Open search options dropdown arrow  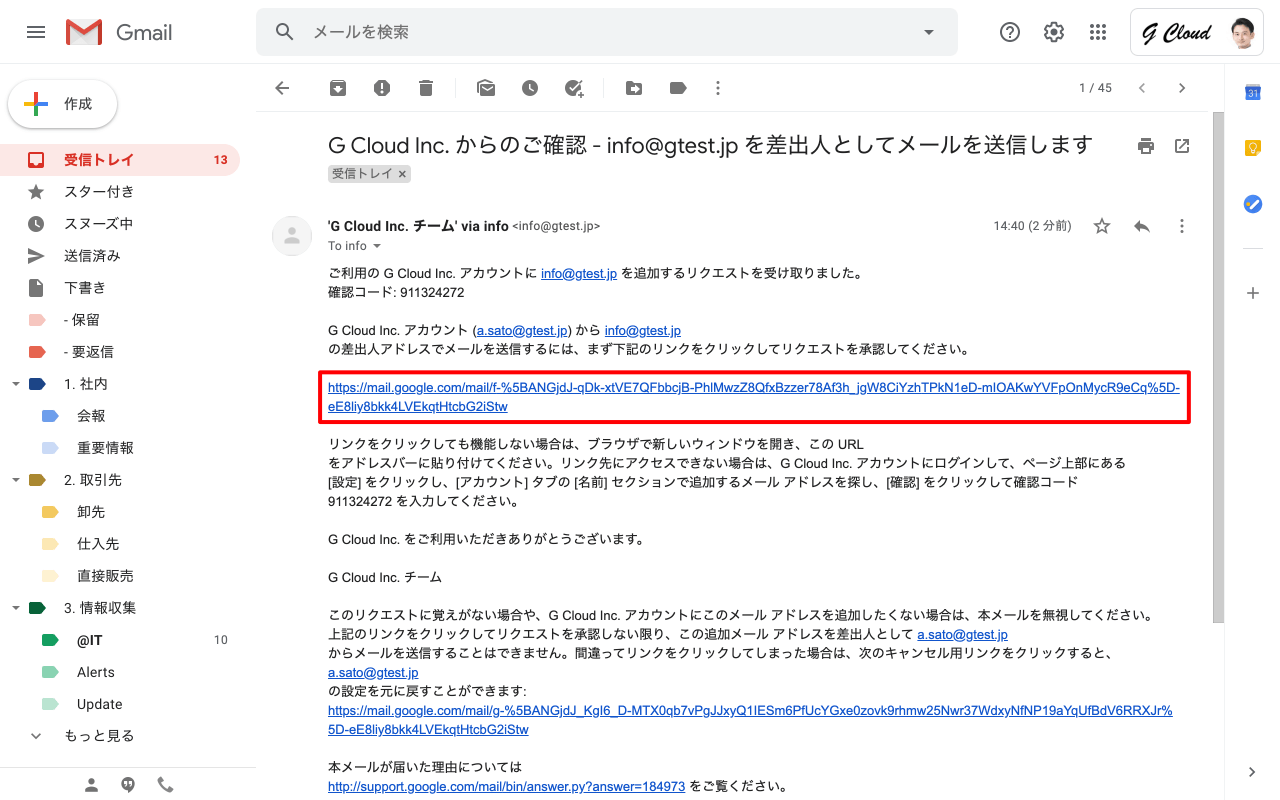pyautogui.click(x=929, y=32)
